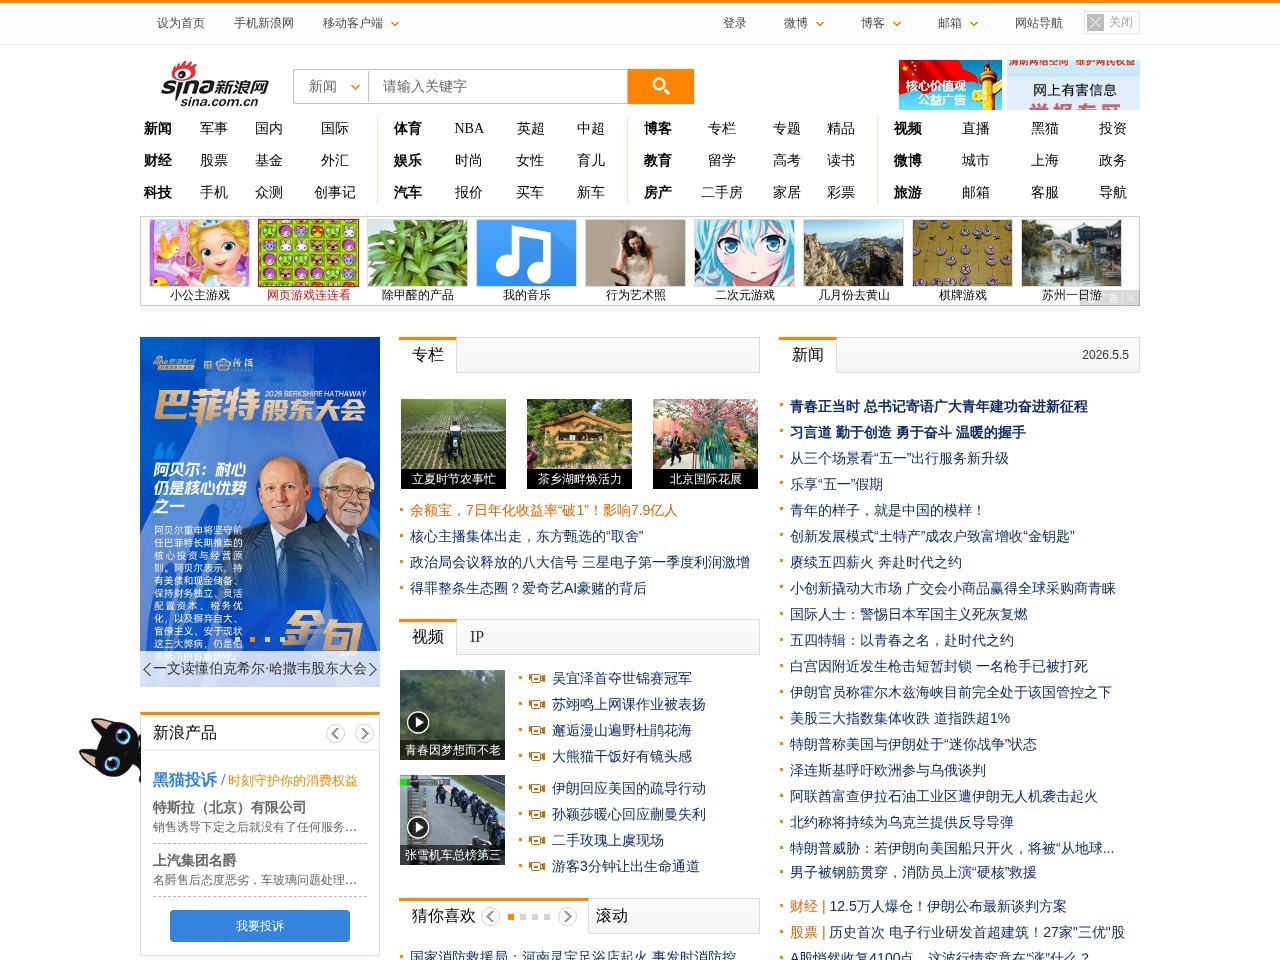
Task: Open 小公主游戏 thumbnail
Action: [x=199, y=253]
